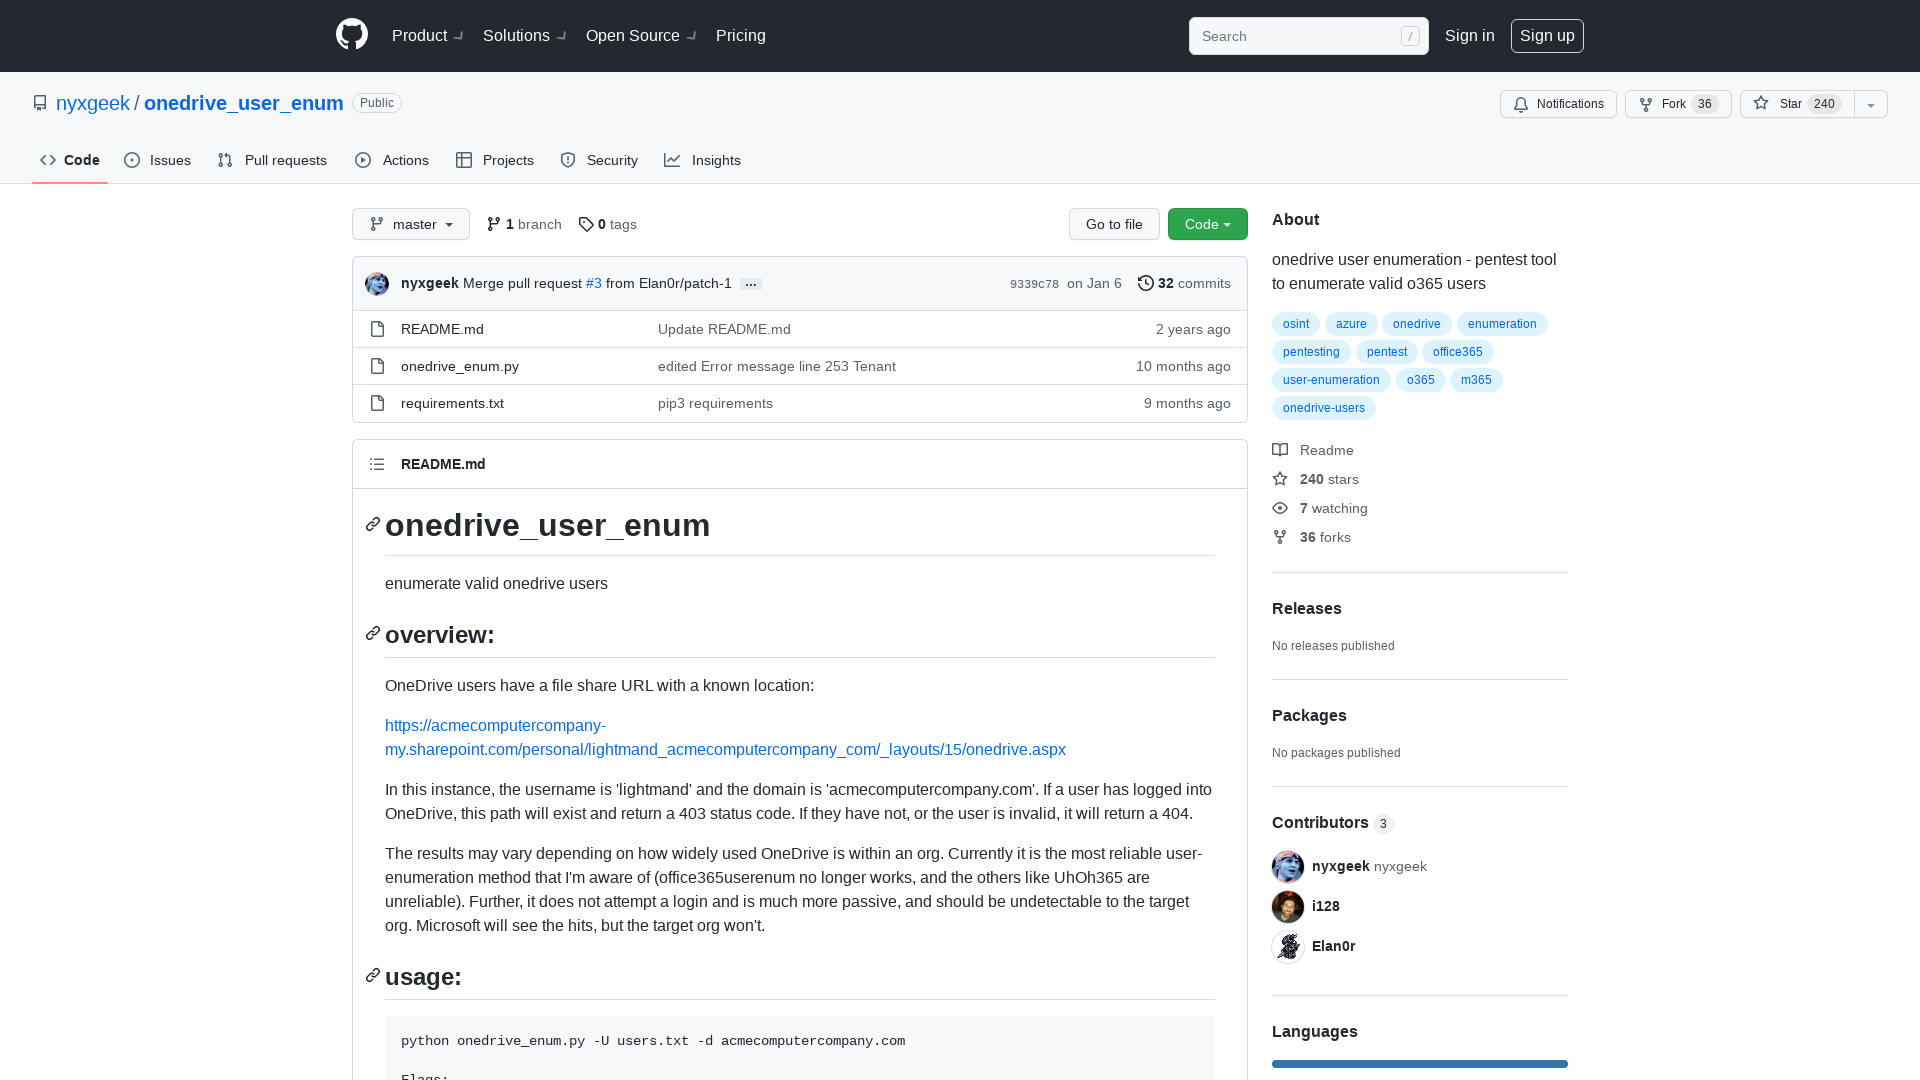1920x1080 pixels.
Task: Click the Notifications button
Action: [1558, 104]
